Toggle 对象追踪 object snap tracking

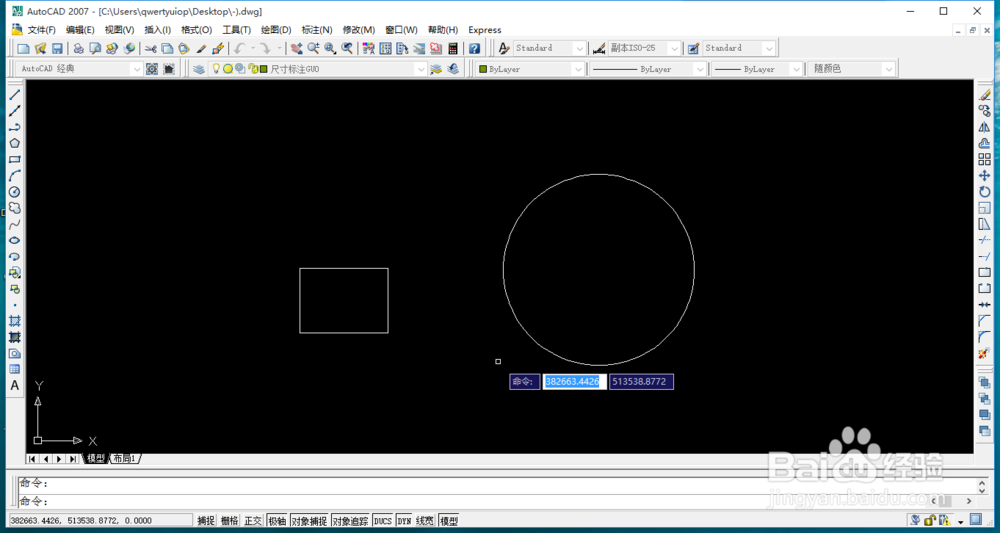351,521
